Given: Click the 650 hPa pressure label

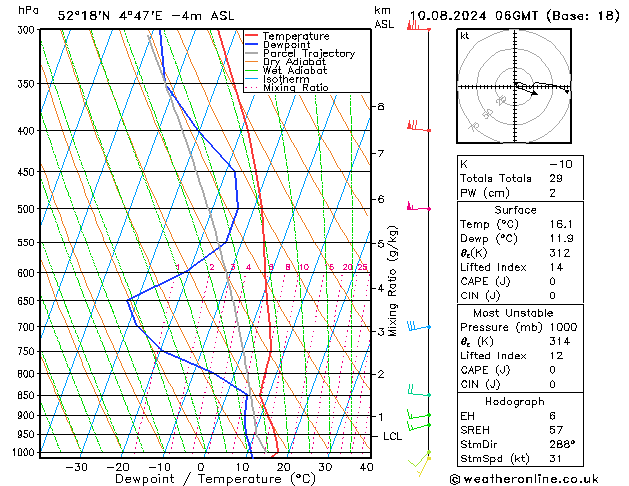Looking at the screenshot, I should (28, 301).
